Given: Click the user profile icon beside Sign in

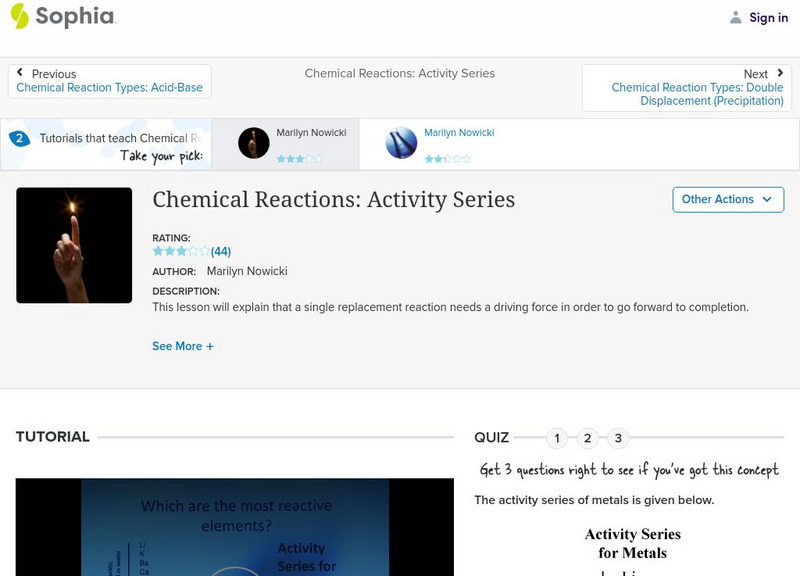Looking at the screenshot, I should [736, 17].
